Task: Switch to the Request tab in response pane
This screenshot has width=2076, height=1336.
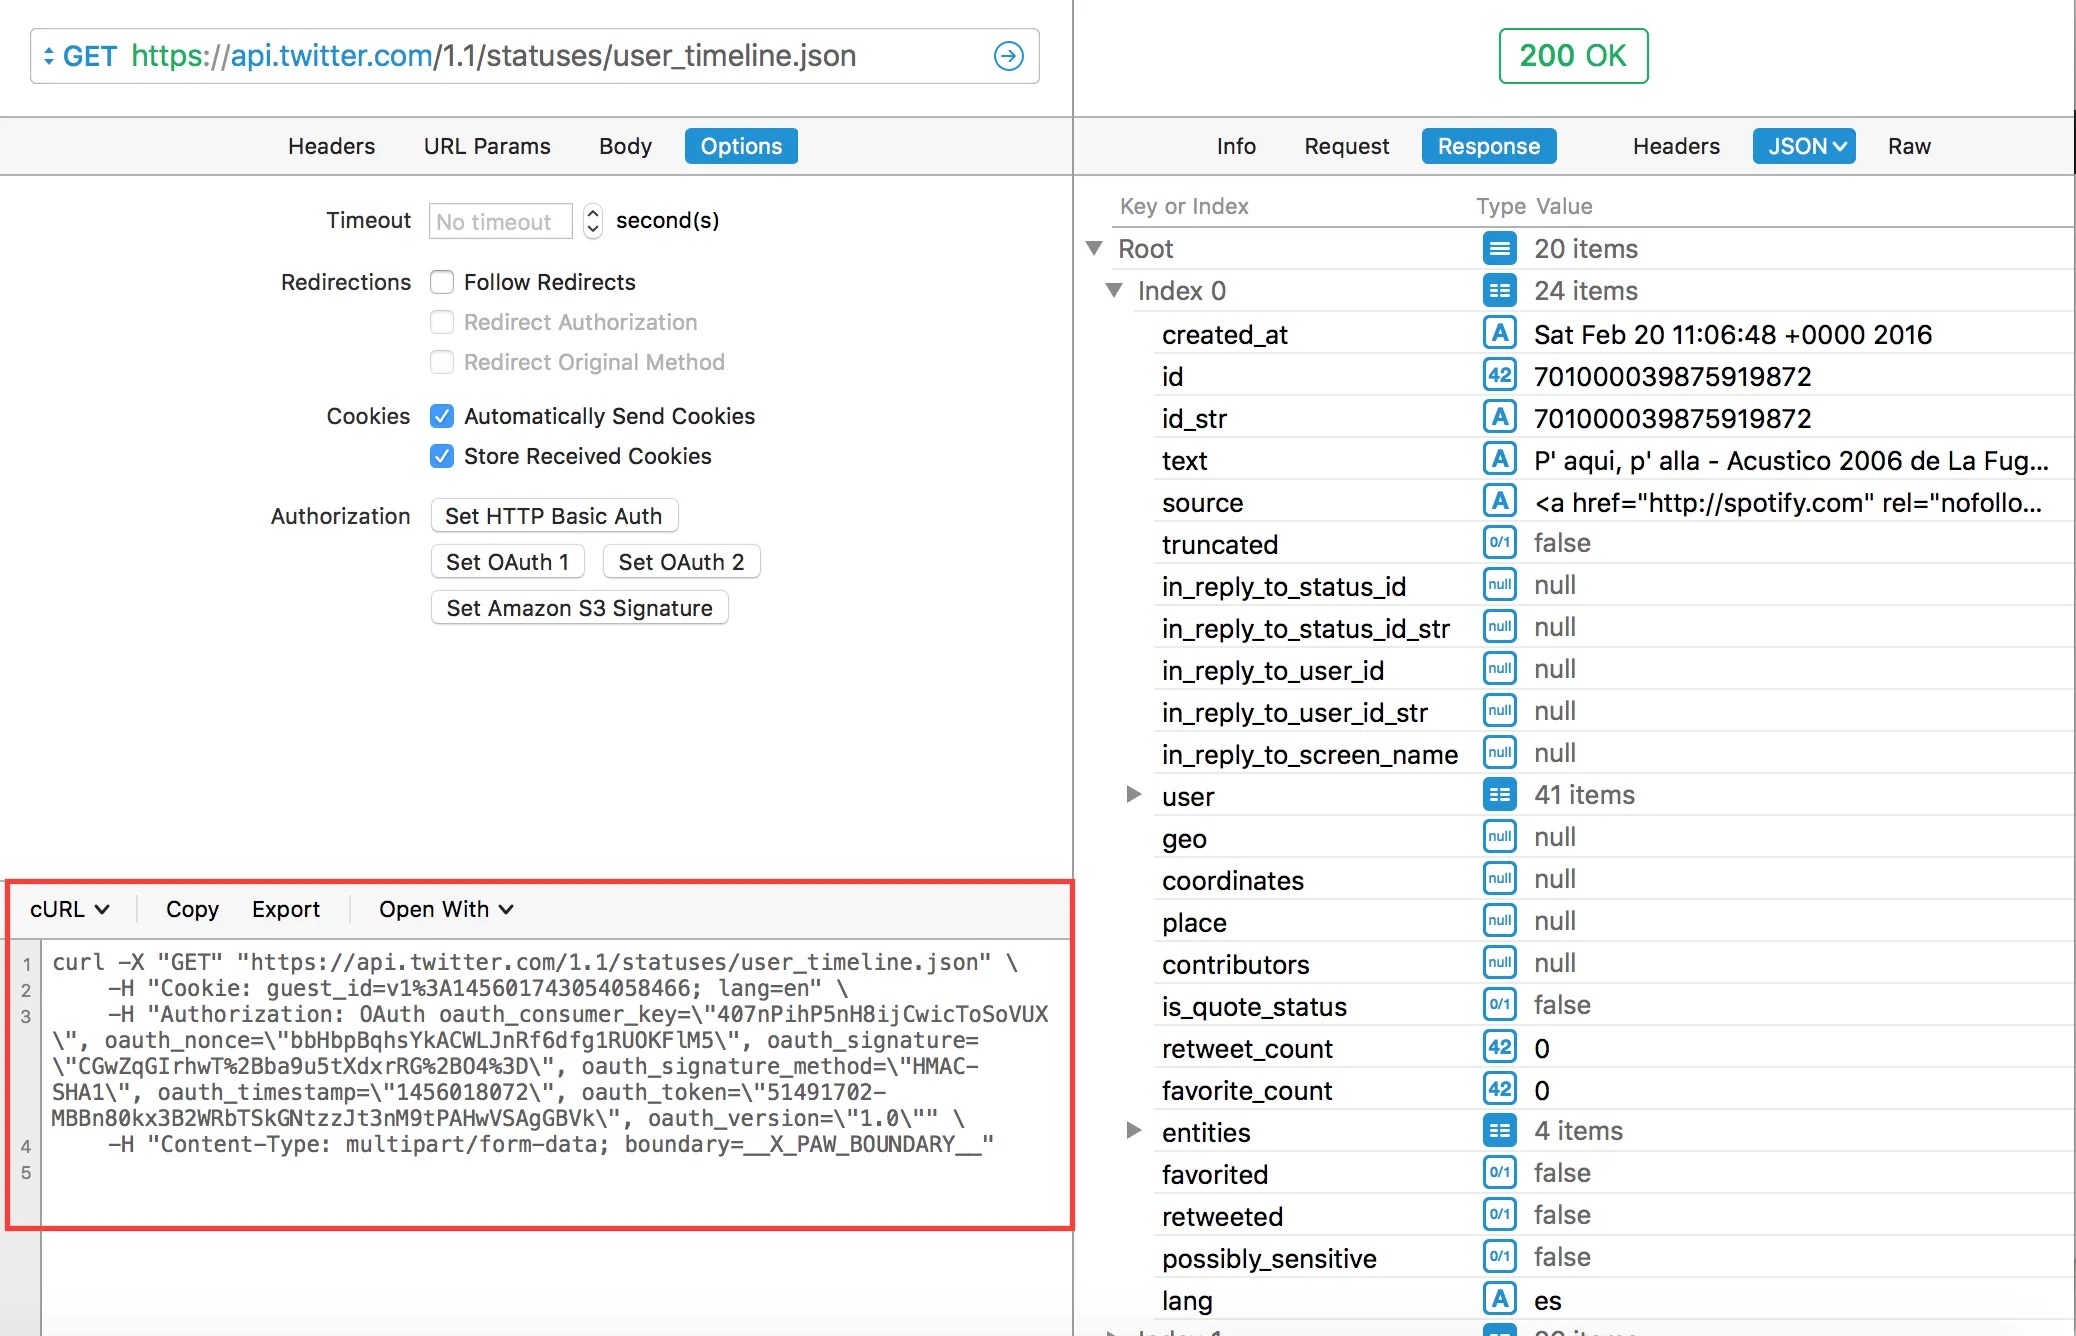Action: click(x=1346, y=146)
